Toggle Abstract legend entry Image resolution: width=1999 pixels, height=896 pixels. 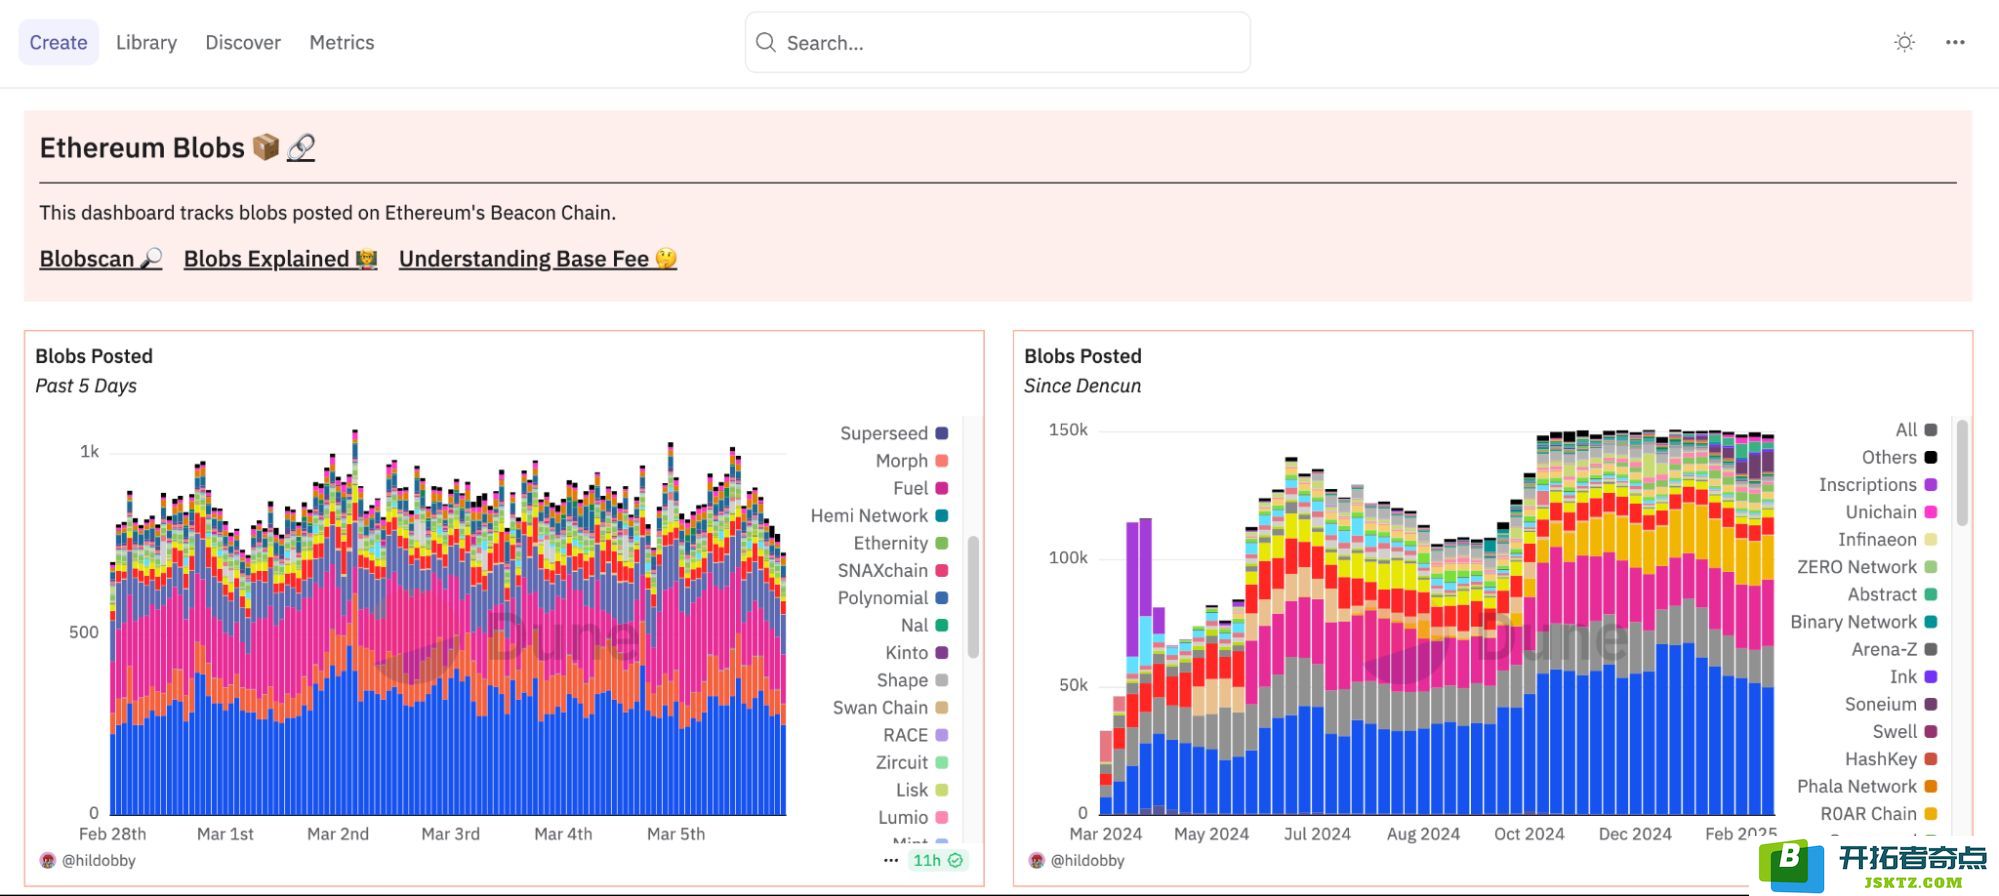(1892, 594)
